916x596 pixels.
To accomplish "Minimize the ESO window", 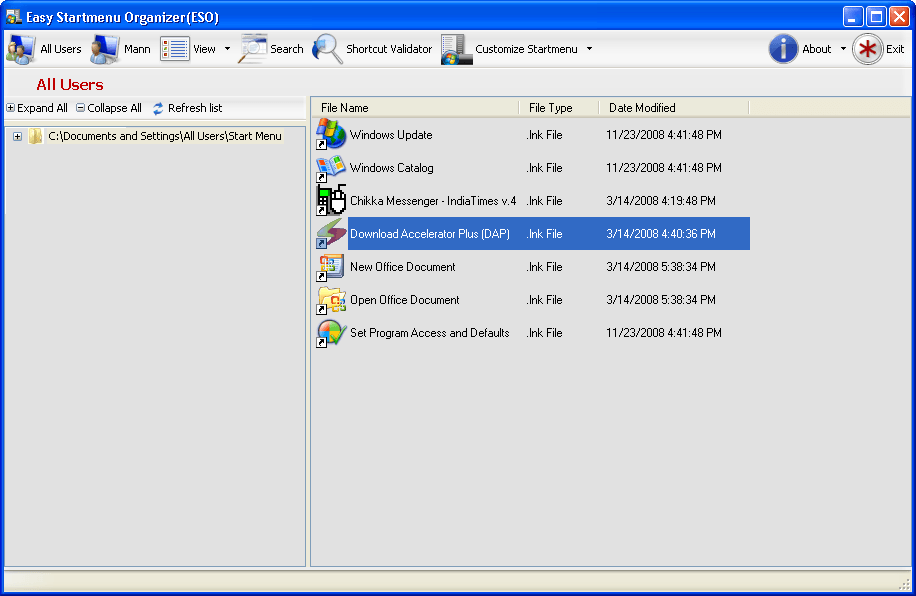I will 853,16.
